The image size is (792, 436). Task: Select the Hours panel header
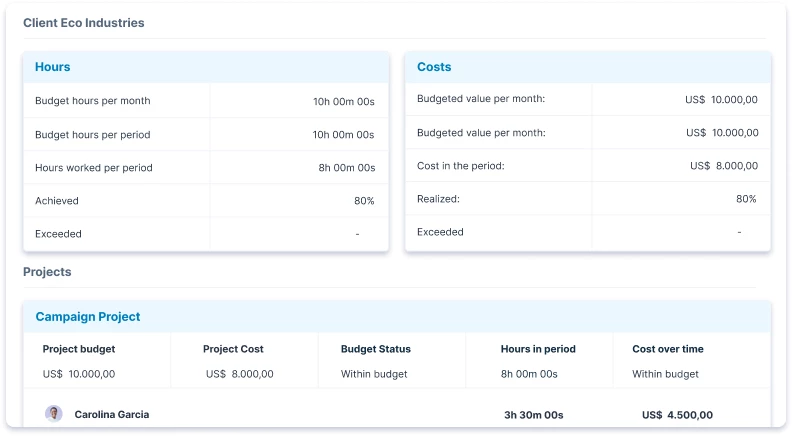coord(53,67)
